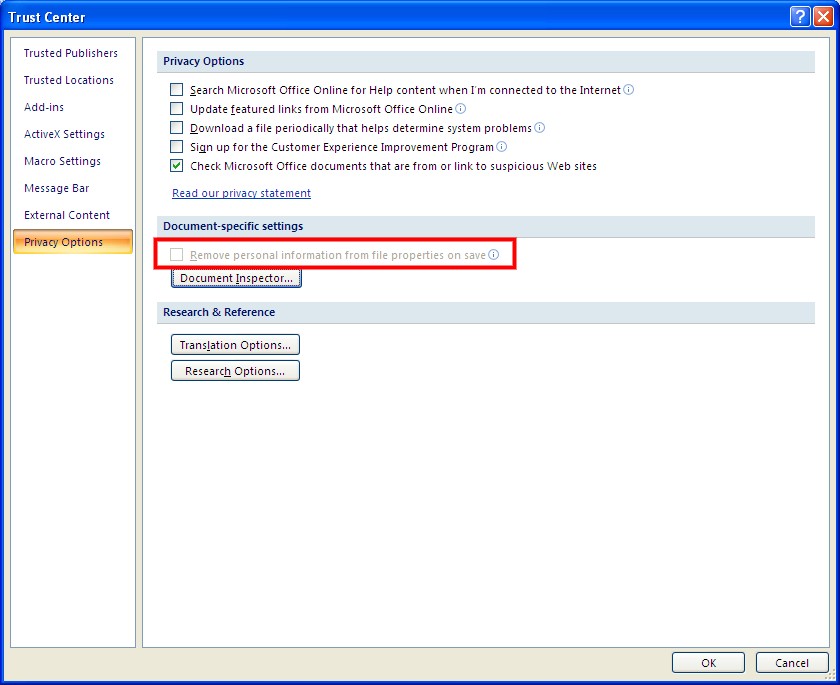The height and width of the screenshot is (685, 840).
Task: View External Content settings
Action: [66, 215]
